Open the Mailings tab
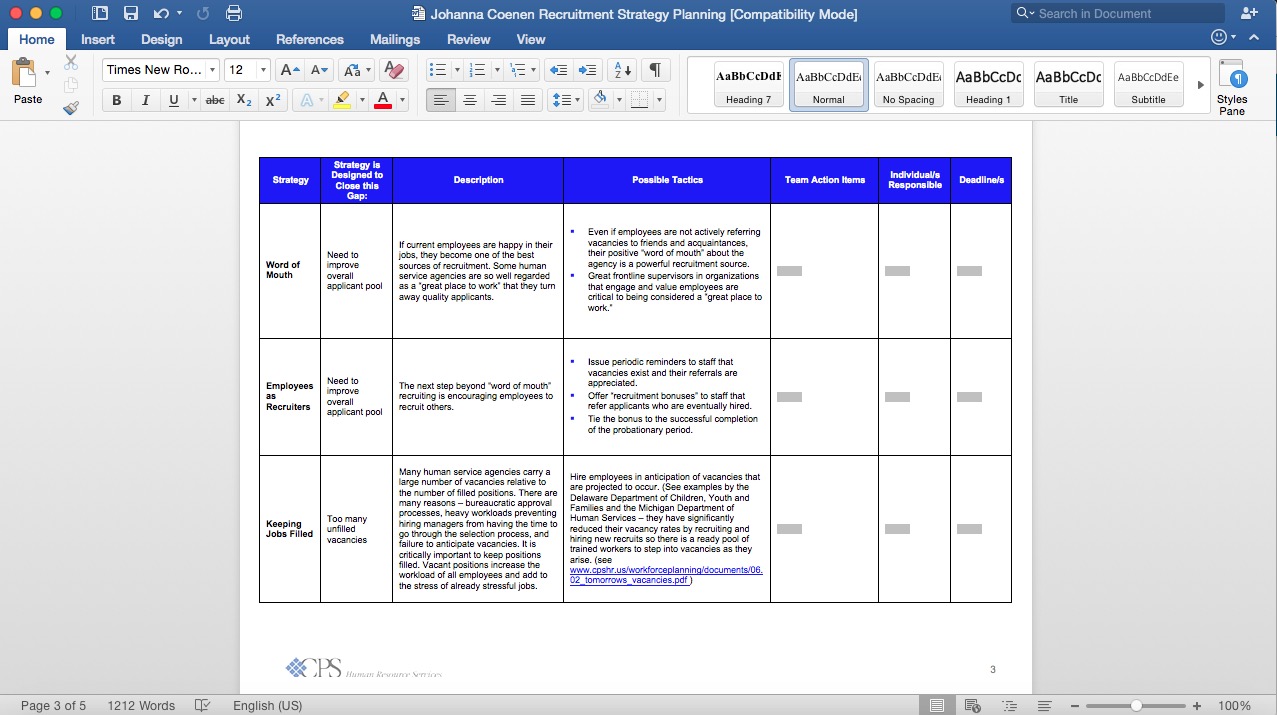1277x715 pixels. (394, 39)
